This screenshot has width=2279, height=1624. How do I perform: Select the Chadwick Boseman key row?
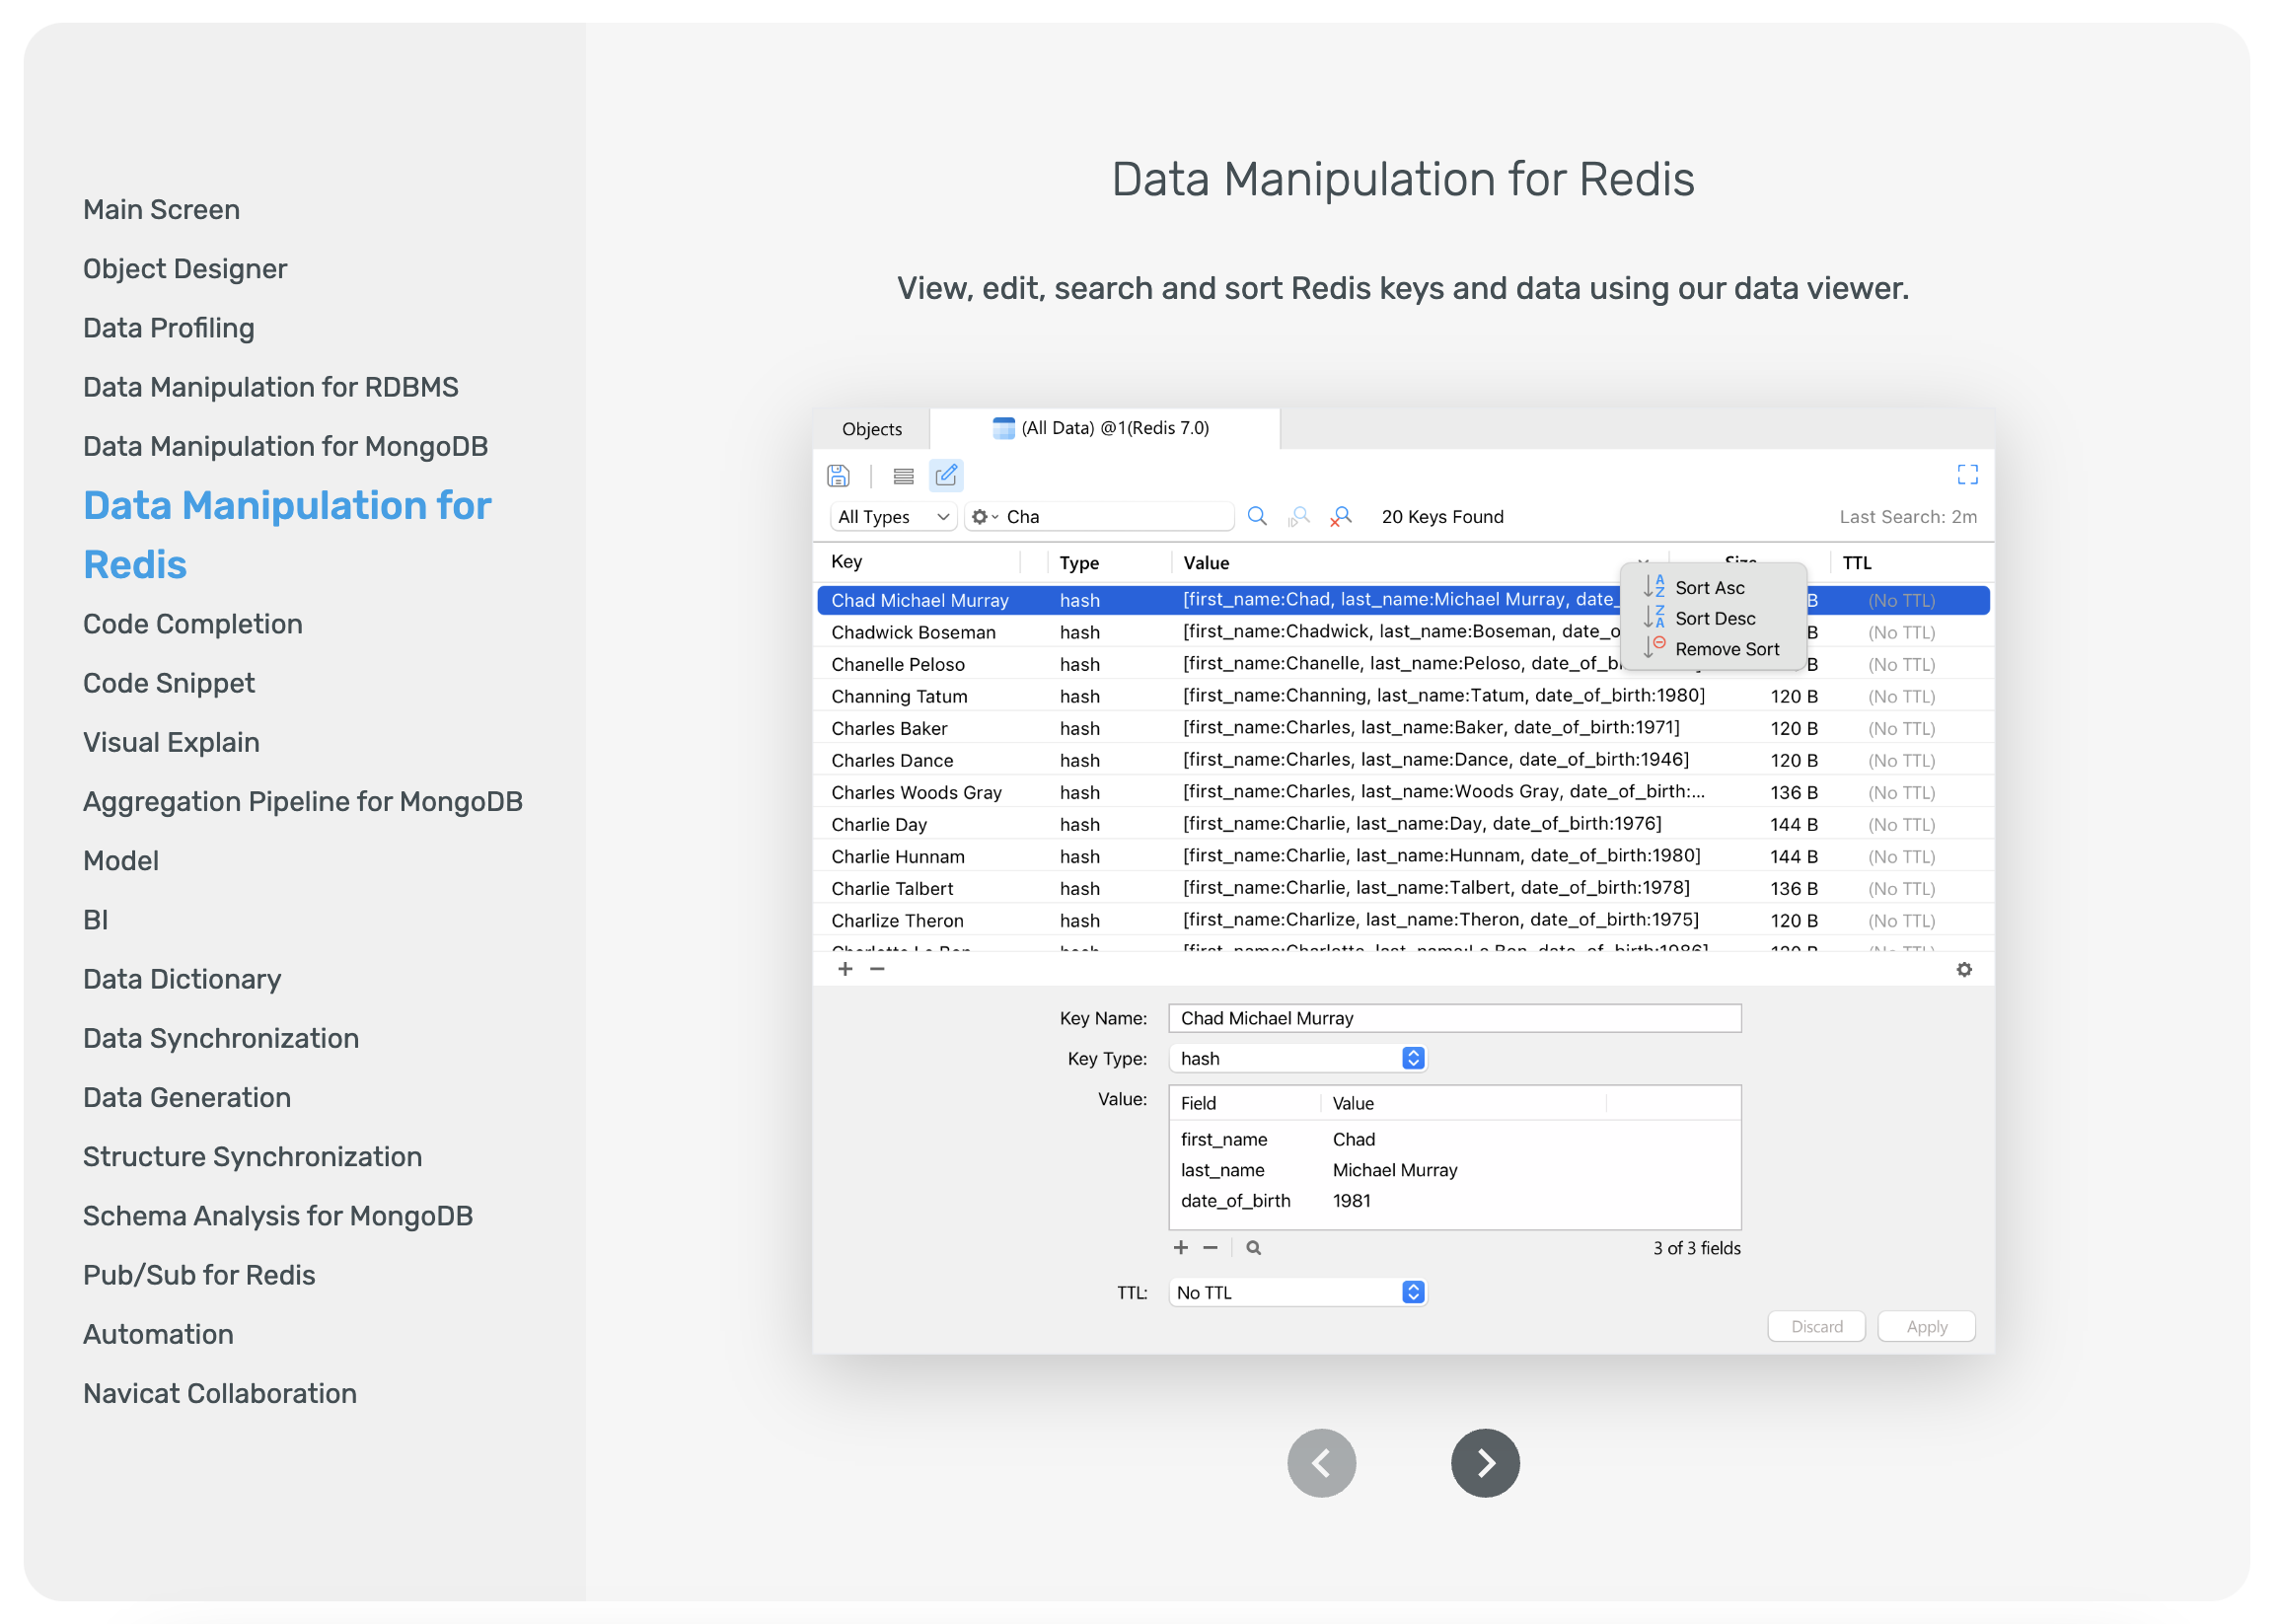pos(1402,632)
